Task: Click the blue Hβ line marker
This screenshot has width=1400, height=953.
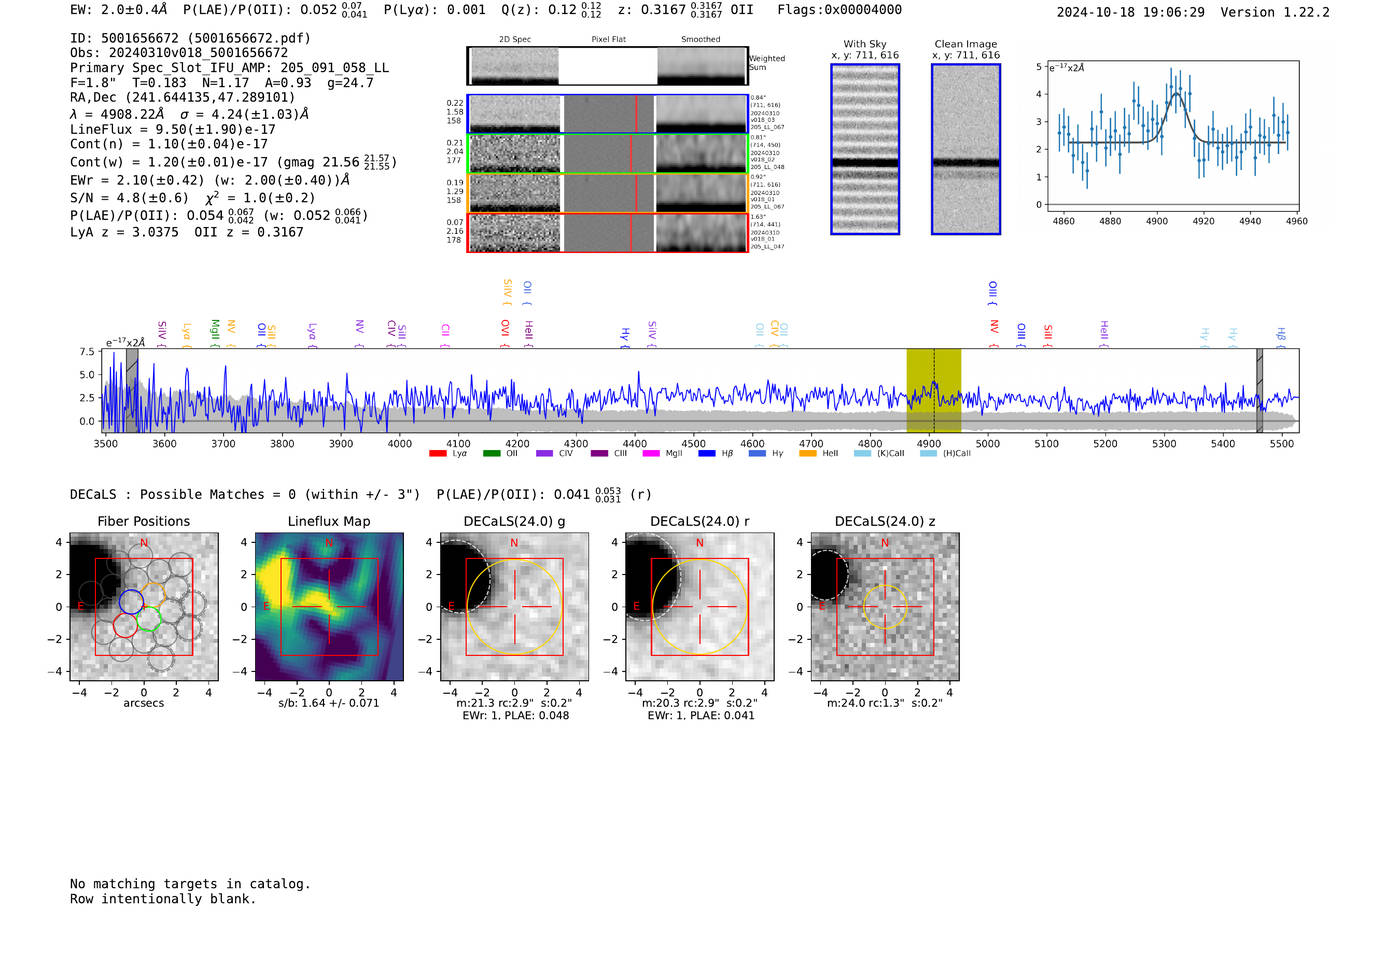Action: tap(1281, 337)
